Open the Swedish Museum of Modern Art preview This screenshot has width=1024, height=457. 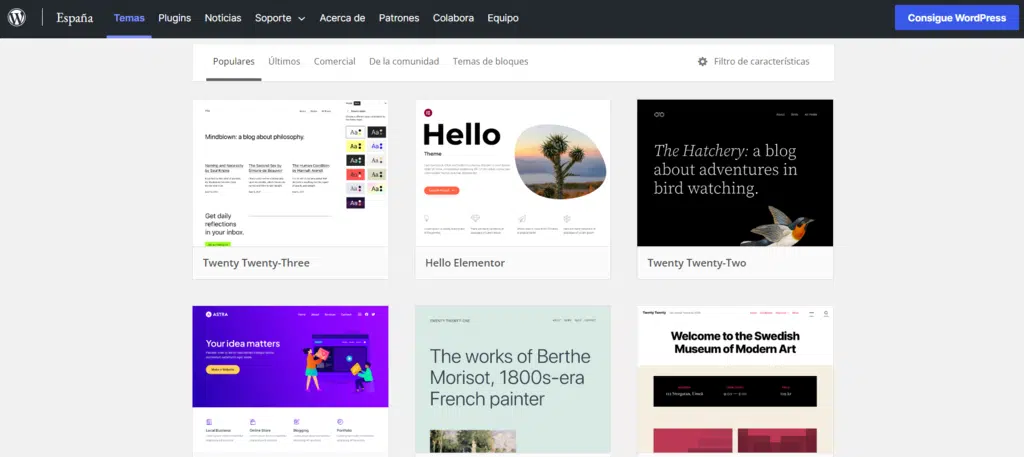(x=735, y=381)
